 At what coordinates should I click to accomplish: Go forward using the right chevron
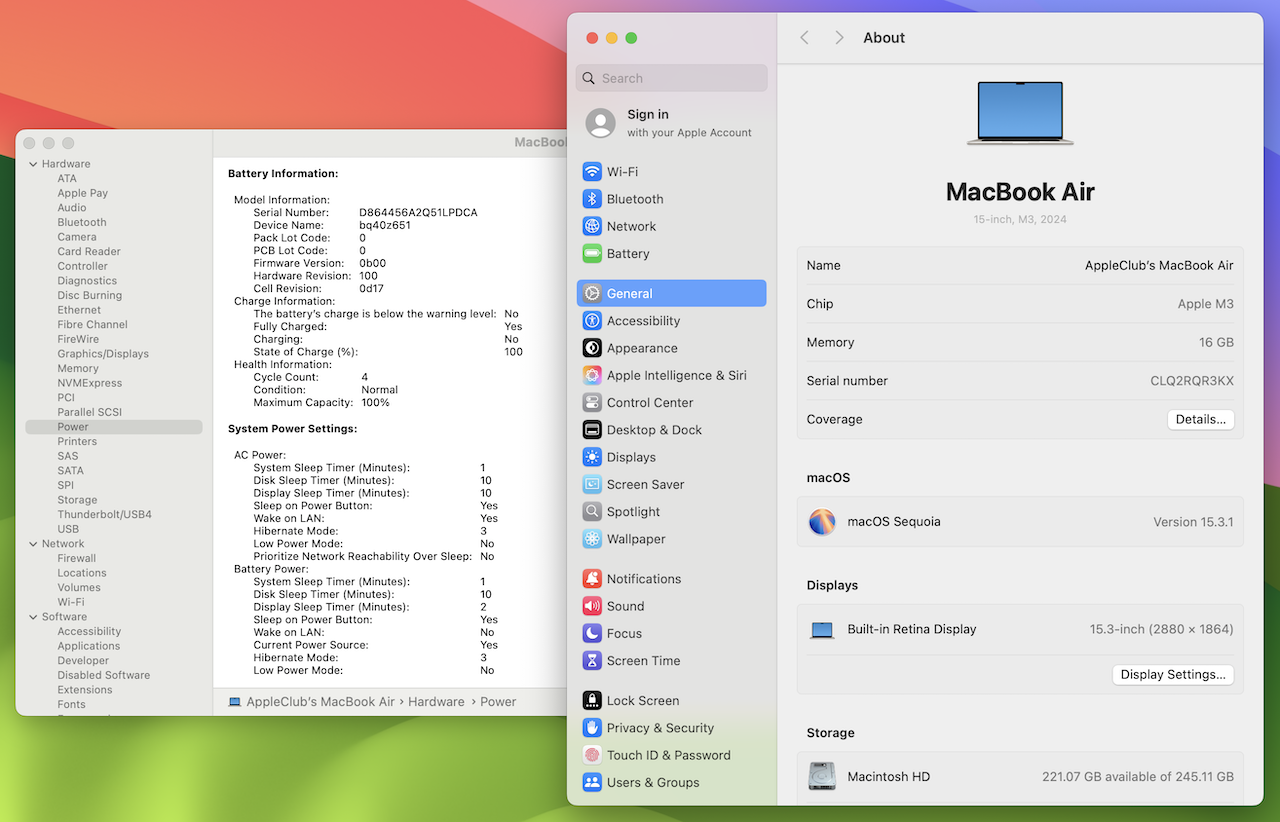(x=839, y=37)
